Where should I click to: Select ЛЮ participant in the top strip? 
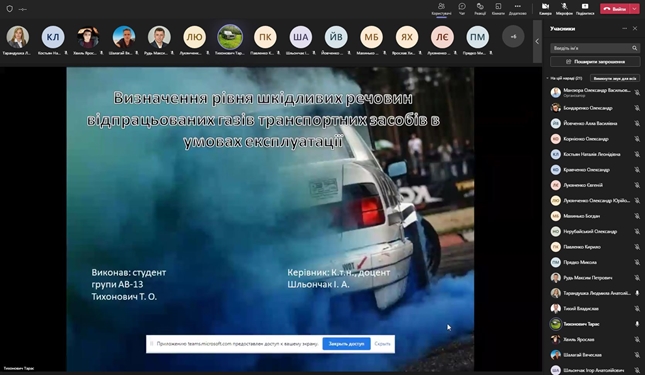[x=194, y=37]
